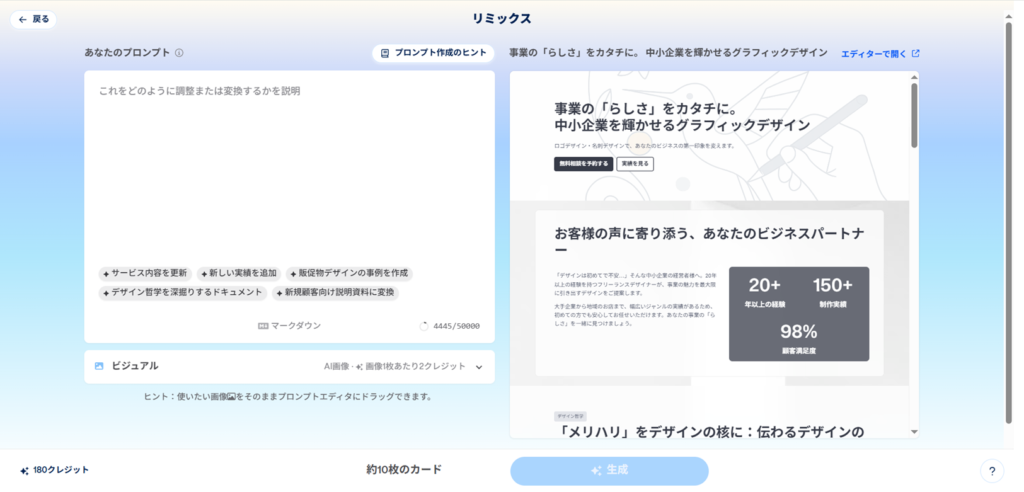Click 無料相談を予約する in the preview
This screenshot has height=492, width=1024.
coord(582,164)
